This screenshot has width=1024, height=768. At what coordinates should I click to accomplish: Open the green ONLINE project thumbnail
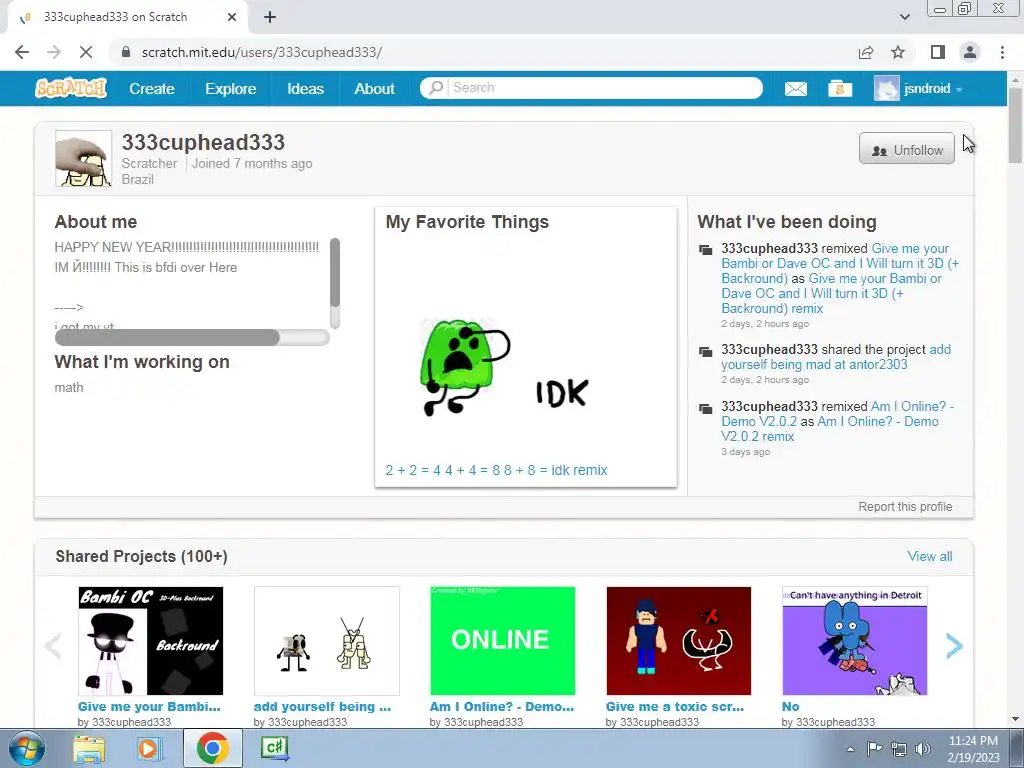coord(503,641)
